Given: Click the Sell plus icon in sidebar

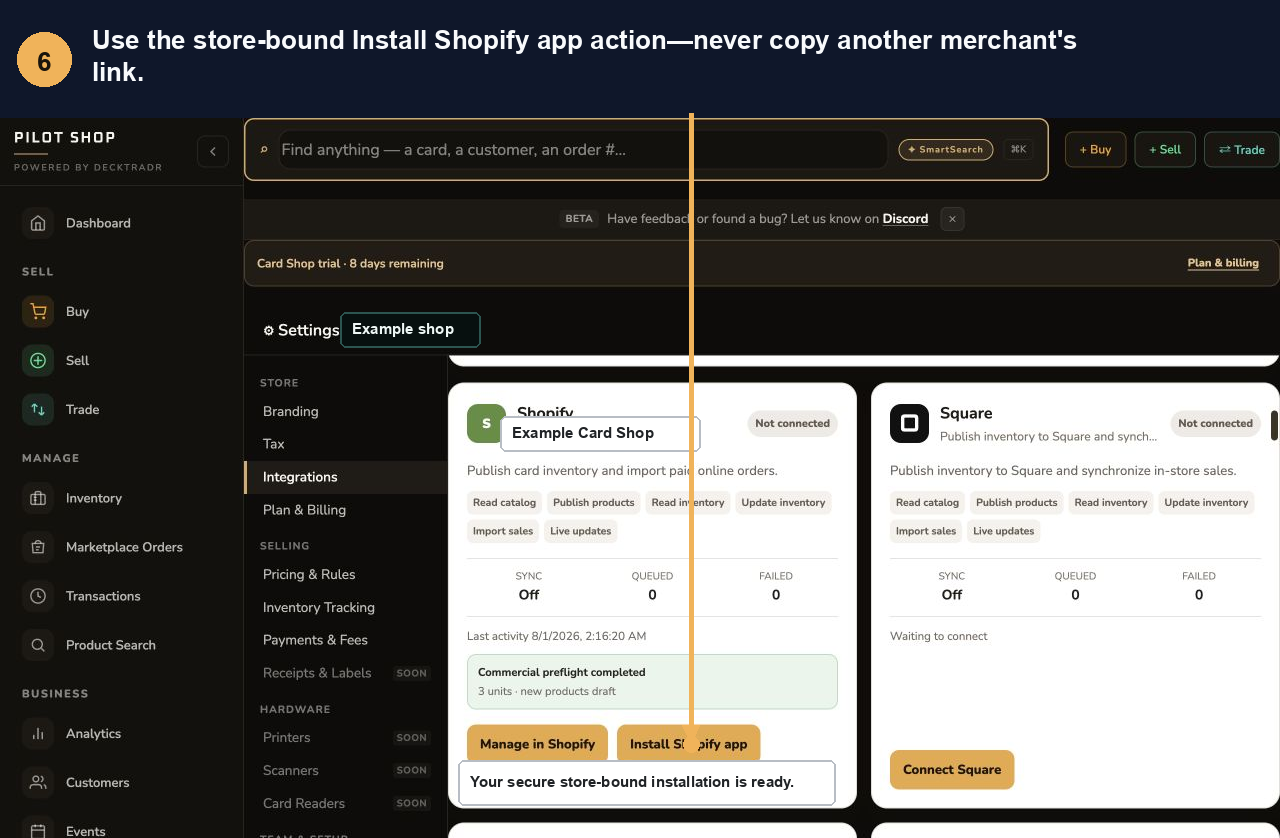Looking at the screenshot, I should 38,360.
